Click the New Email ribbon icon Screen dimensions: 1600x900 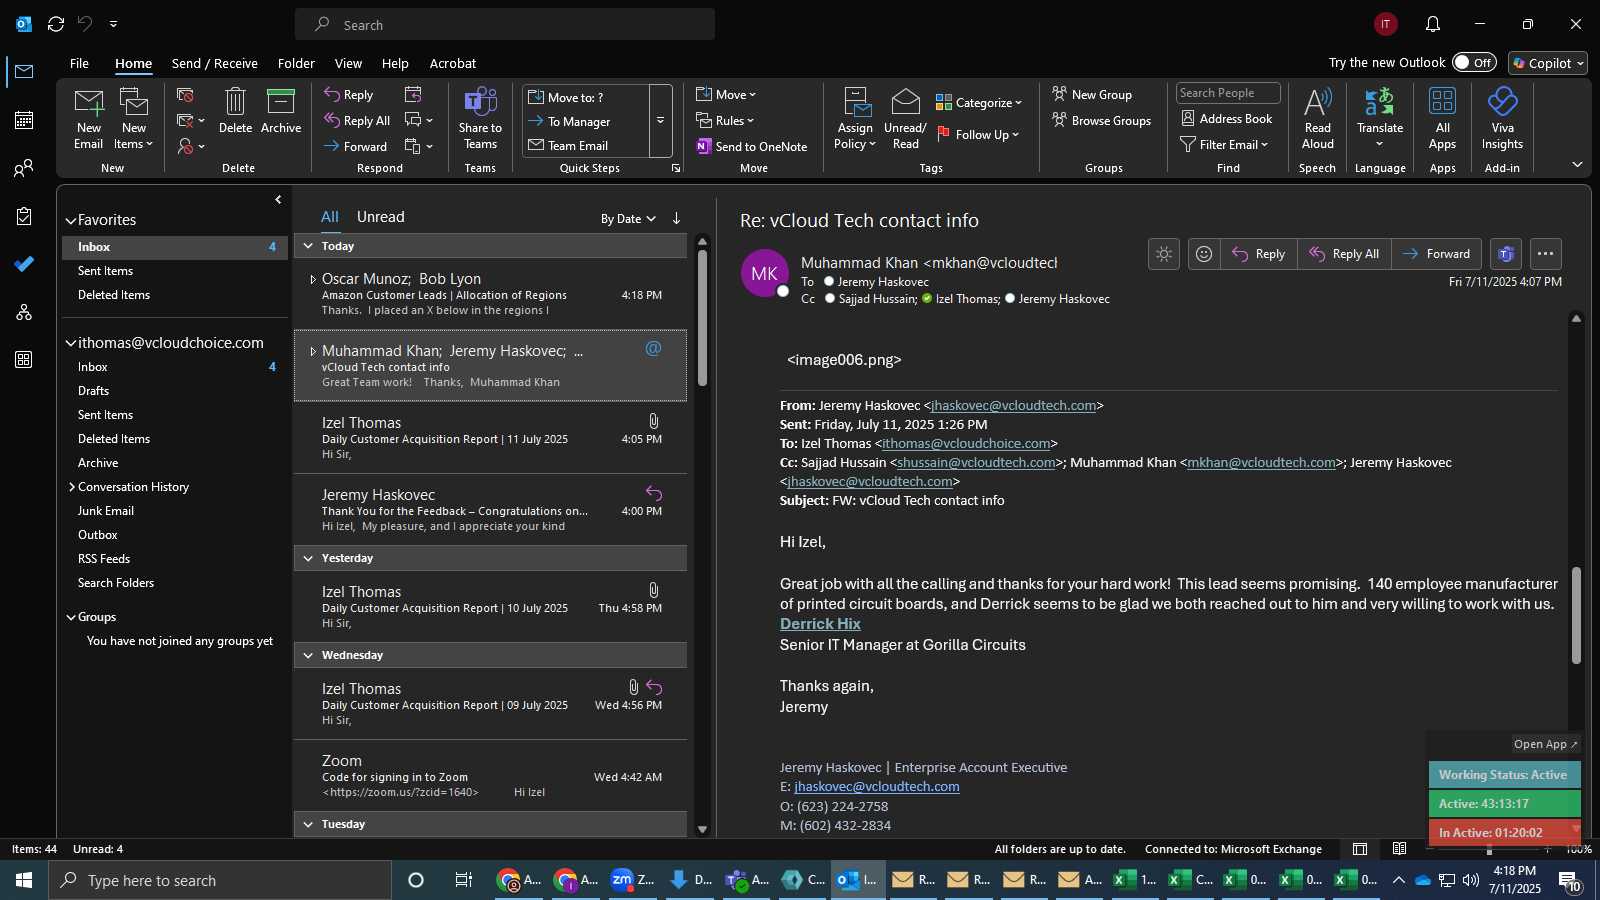point(88,118)
